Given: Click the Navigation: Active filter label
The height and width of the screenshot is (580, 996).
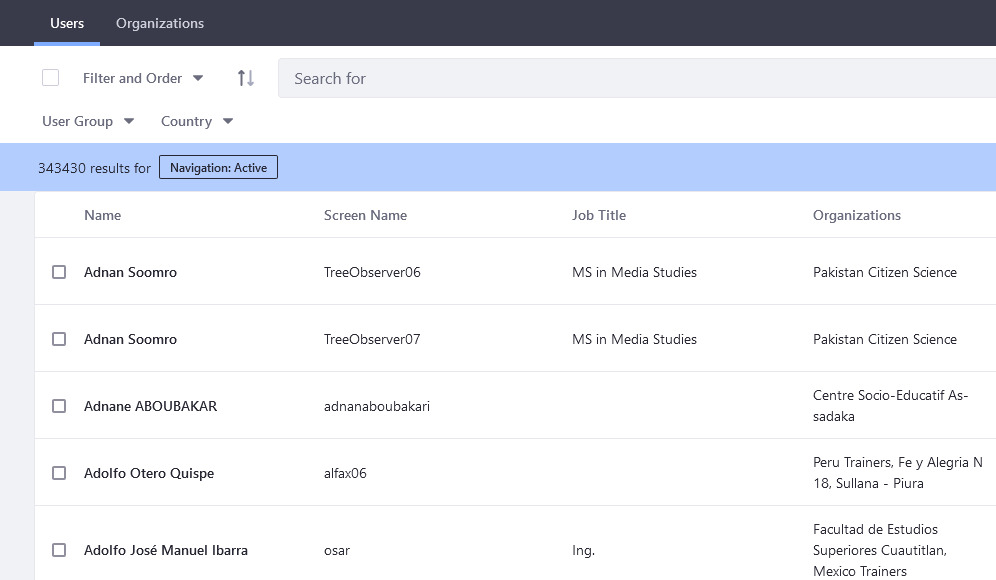Looking at the screenshot, I should coord(218,168).
